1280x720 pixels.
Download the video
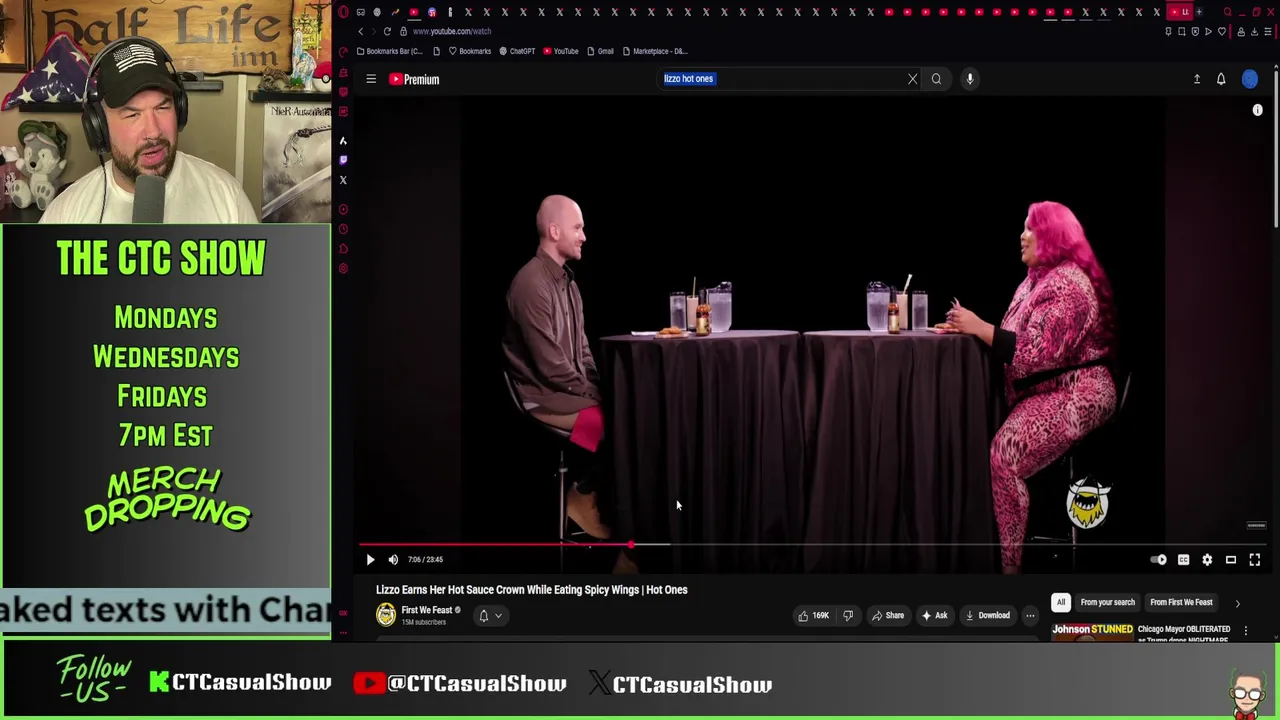click(987, 616)
